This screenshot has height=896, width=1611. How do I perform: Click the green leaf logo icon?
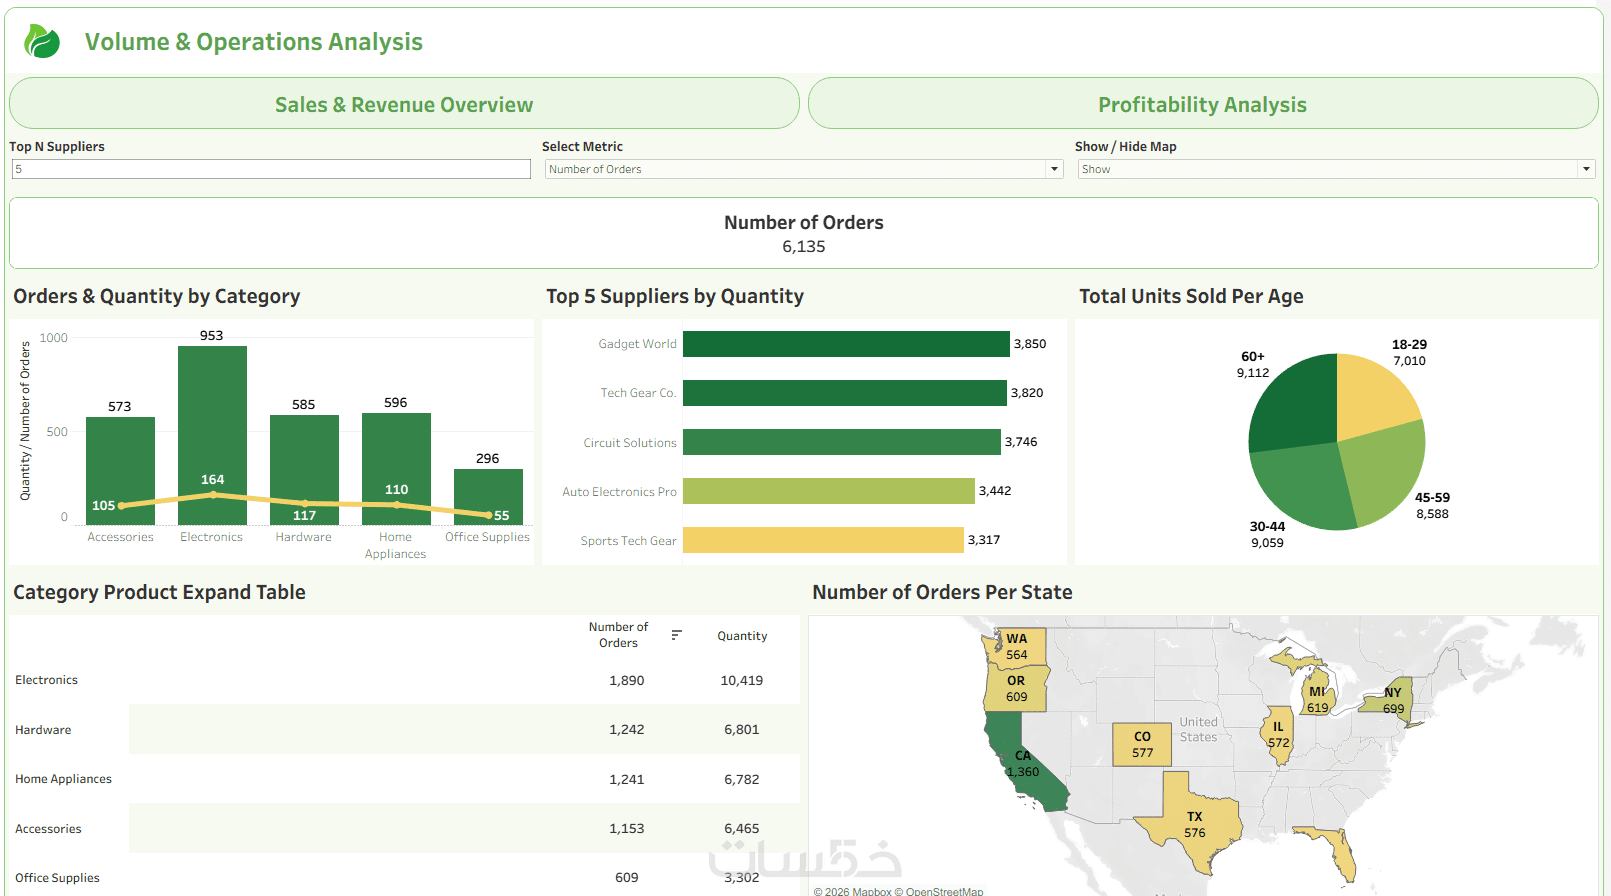click(42, 42)
